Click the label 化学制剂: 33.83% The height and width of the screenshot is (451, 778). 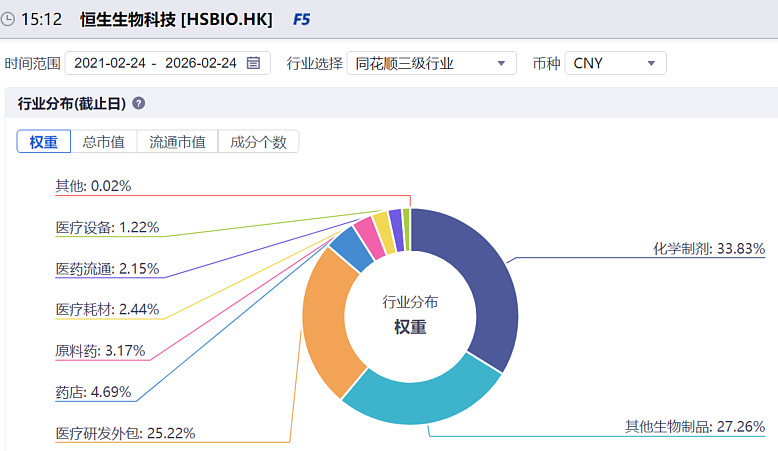pos(709,248)
